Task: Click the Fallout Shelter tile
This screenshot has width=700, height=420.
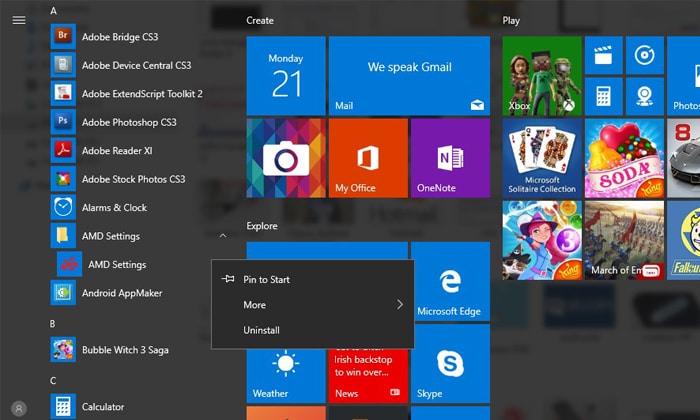Action: point(683,240)
